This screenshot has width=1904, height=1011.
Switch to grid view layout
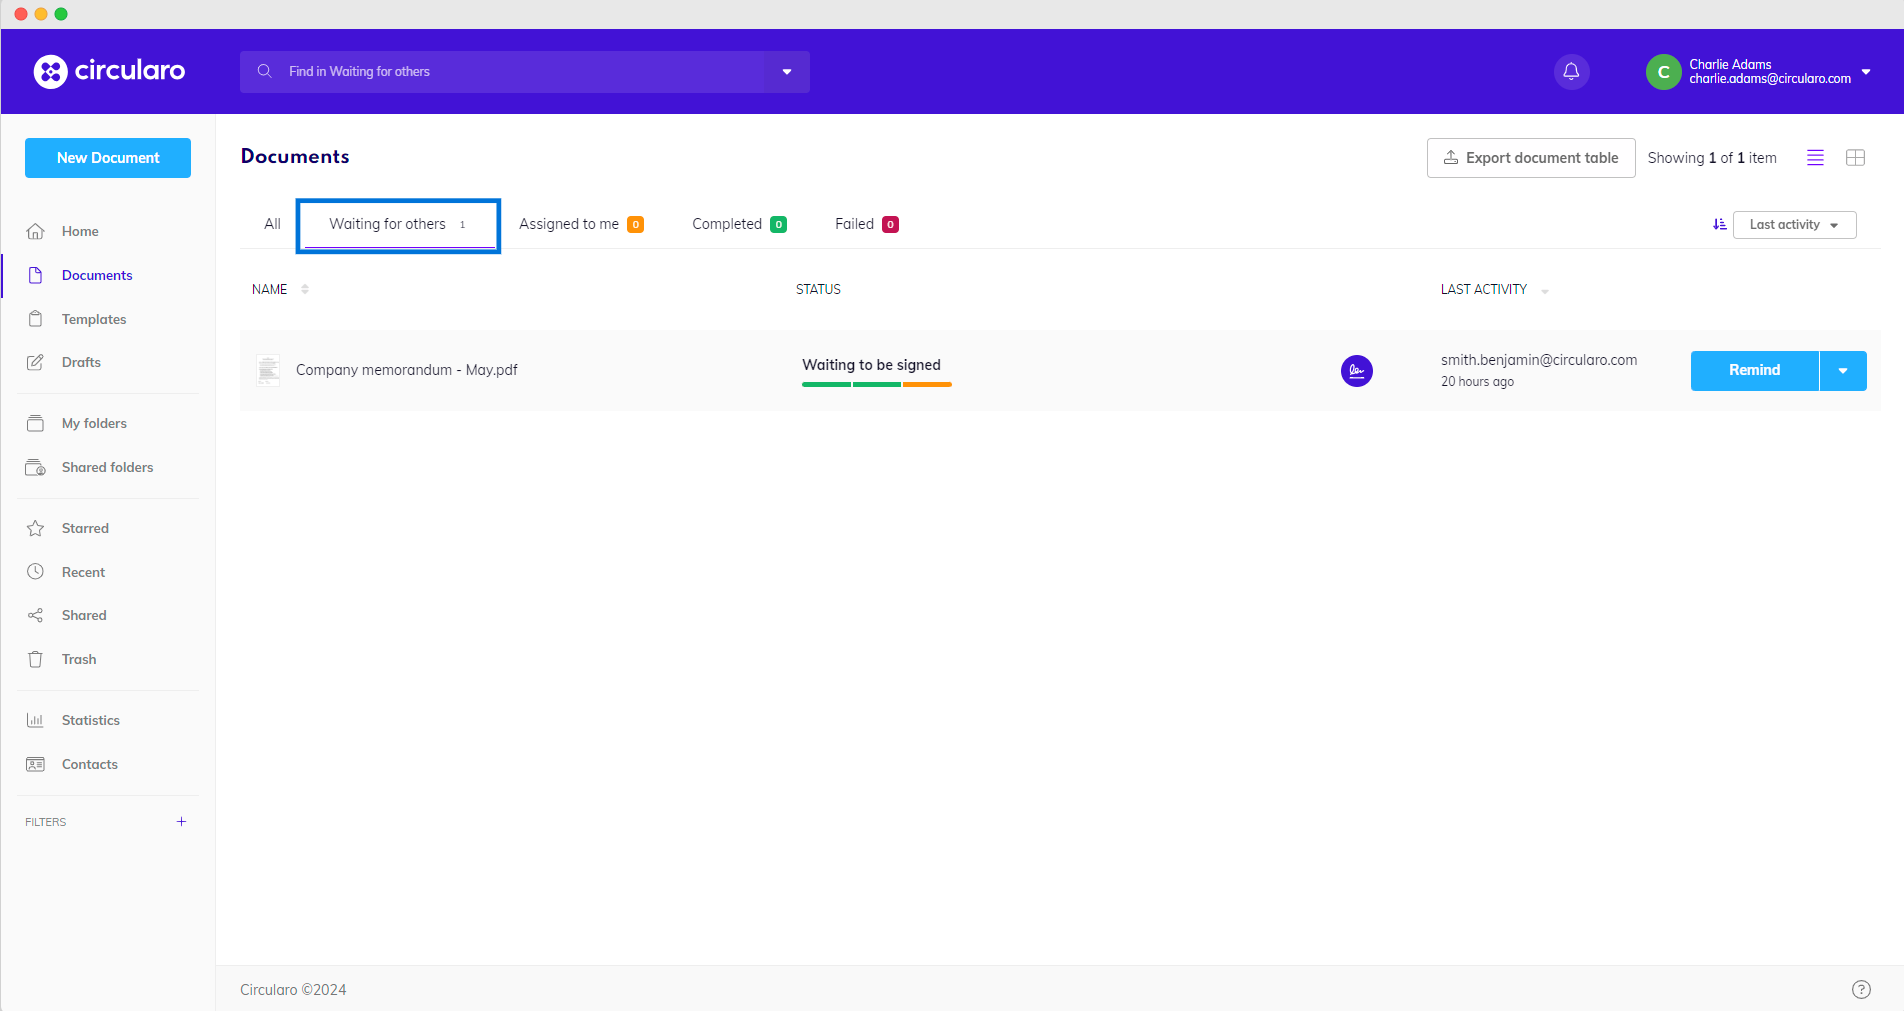tap(1855, 158)
